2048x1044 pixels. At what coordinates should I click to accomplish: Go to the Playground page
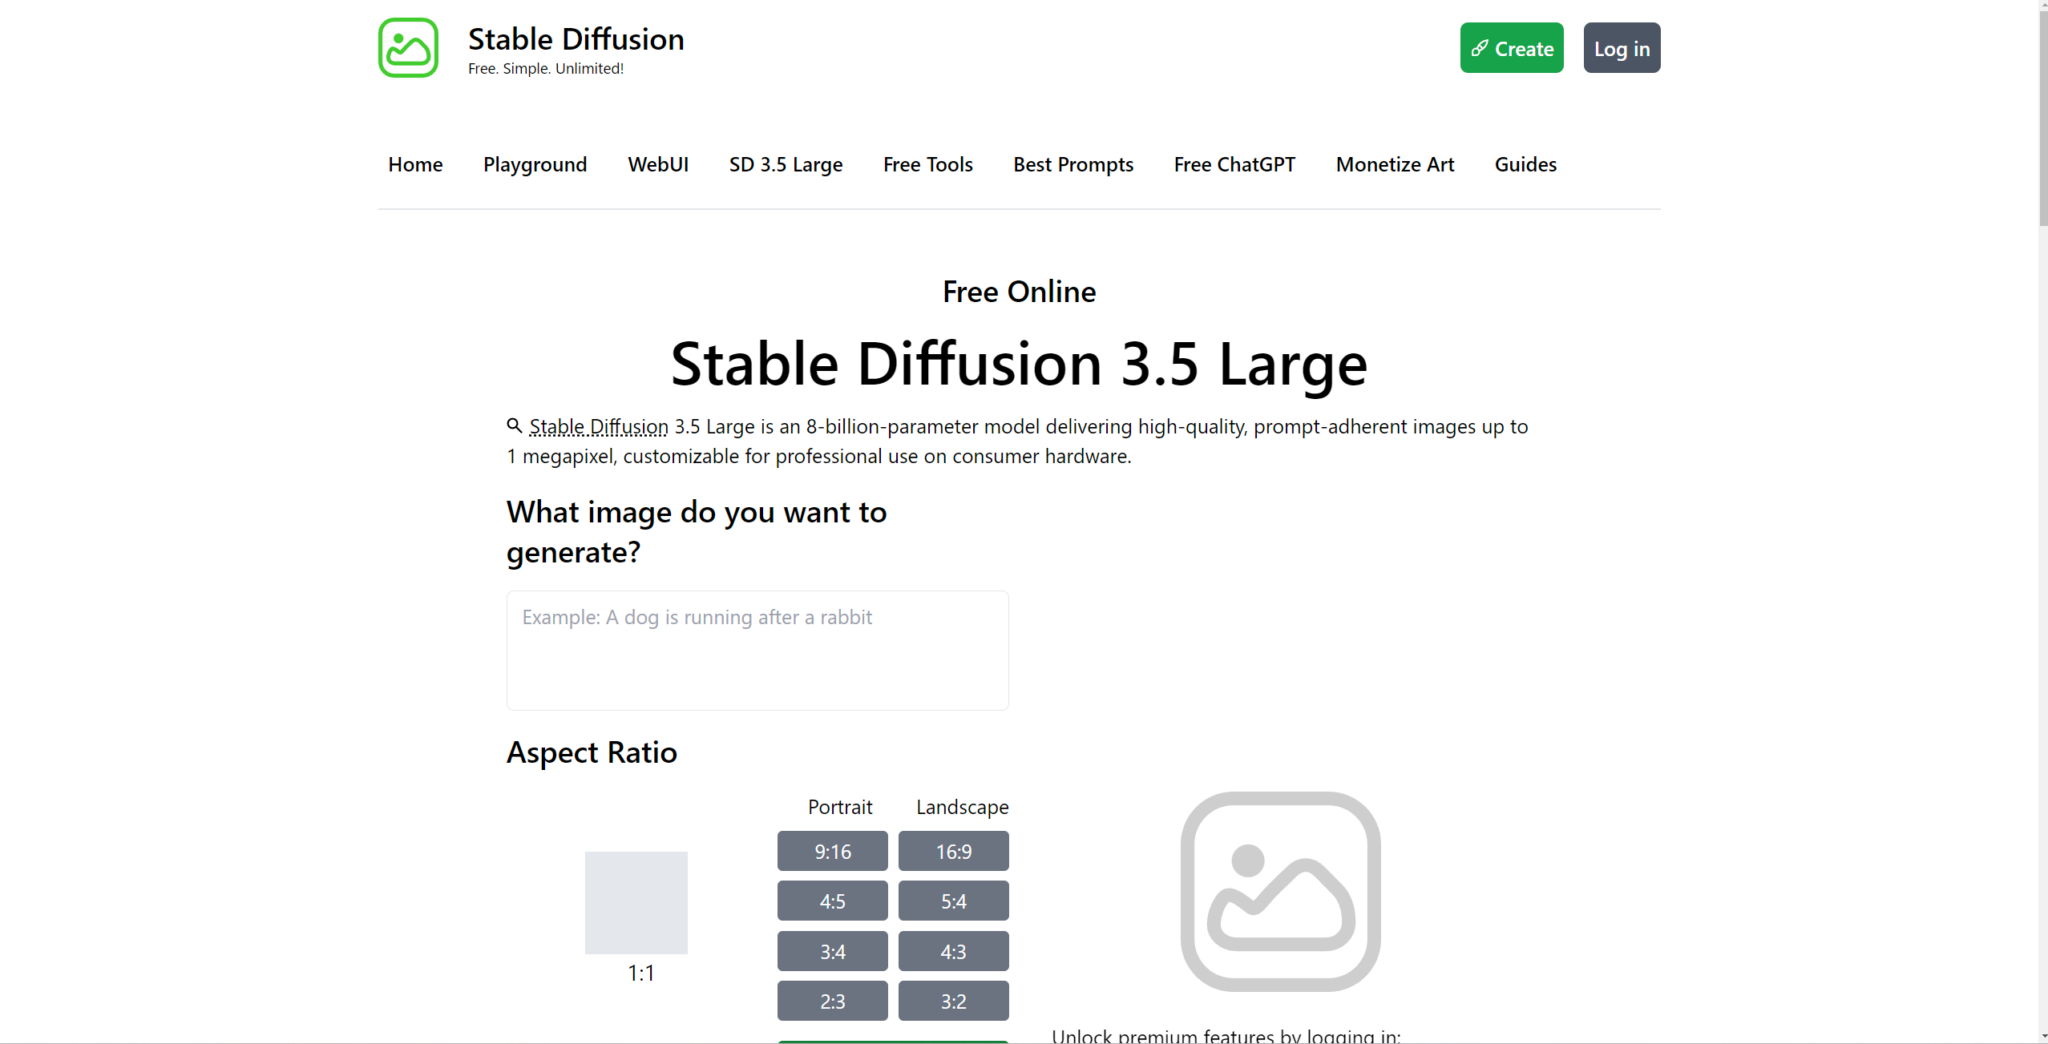pos(535,164)
